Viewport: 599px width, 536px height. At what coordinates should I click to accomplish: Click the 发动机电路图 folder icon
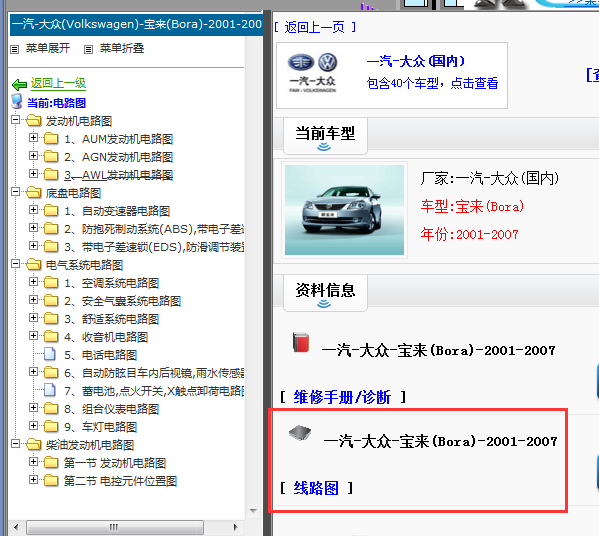click(x=34, y=121)
